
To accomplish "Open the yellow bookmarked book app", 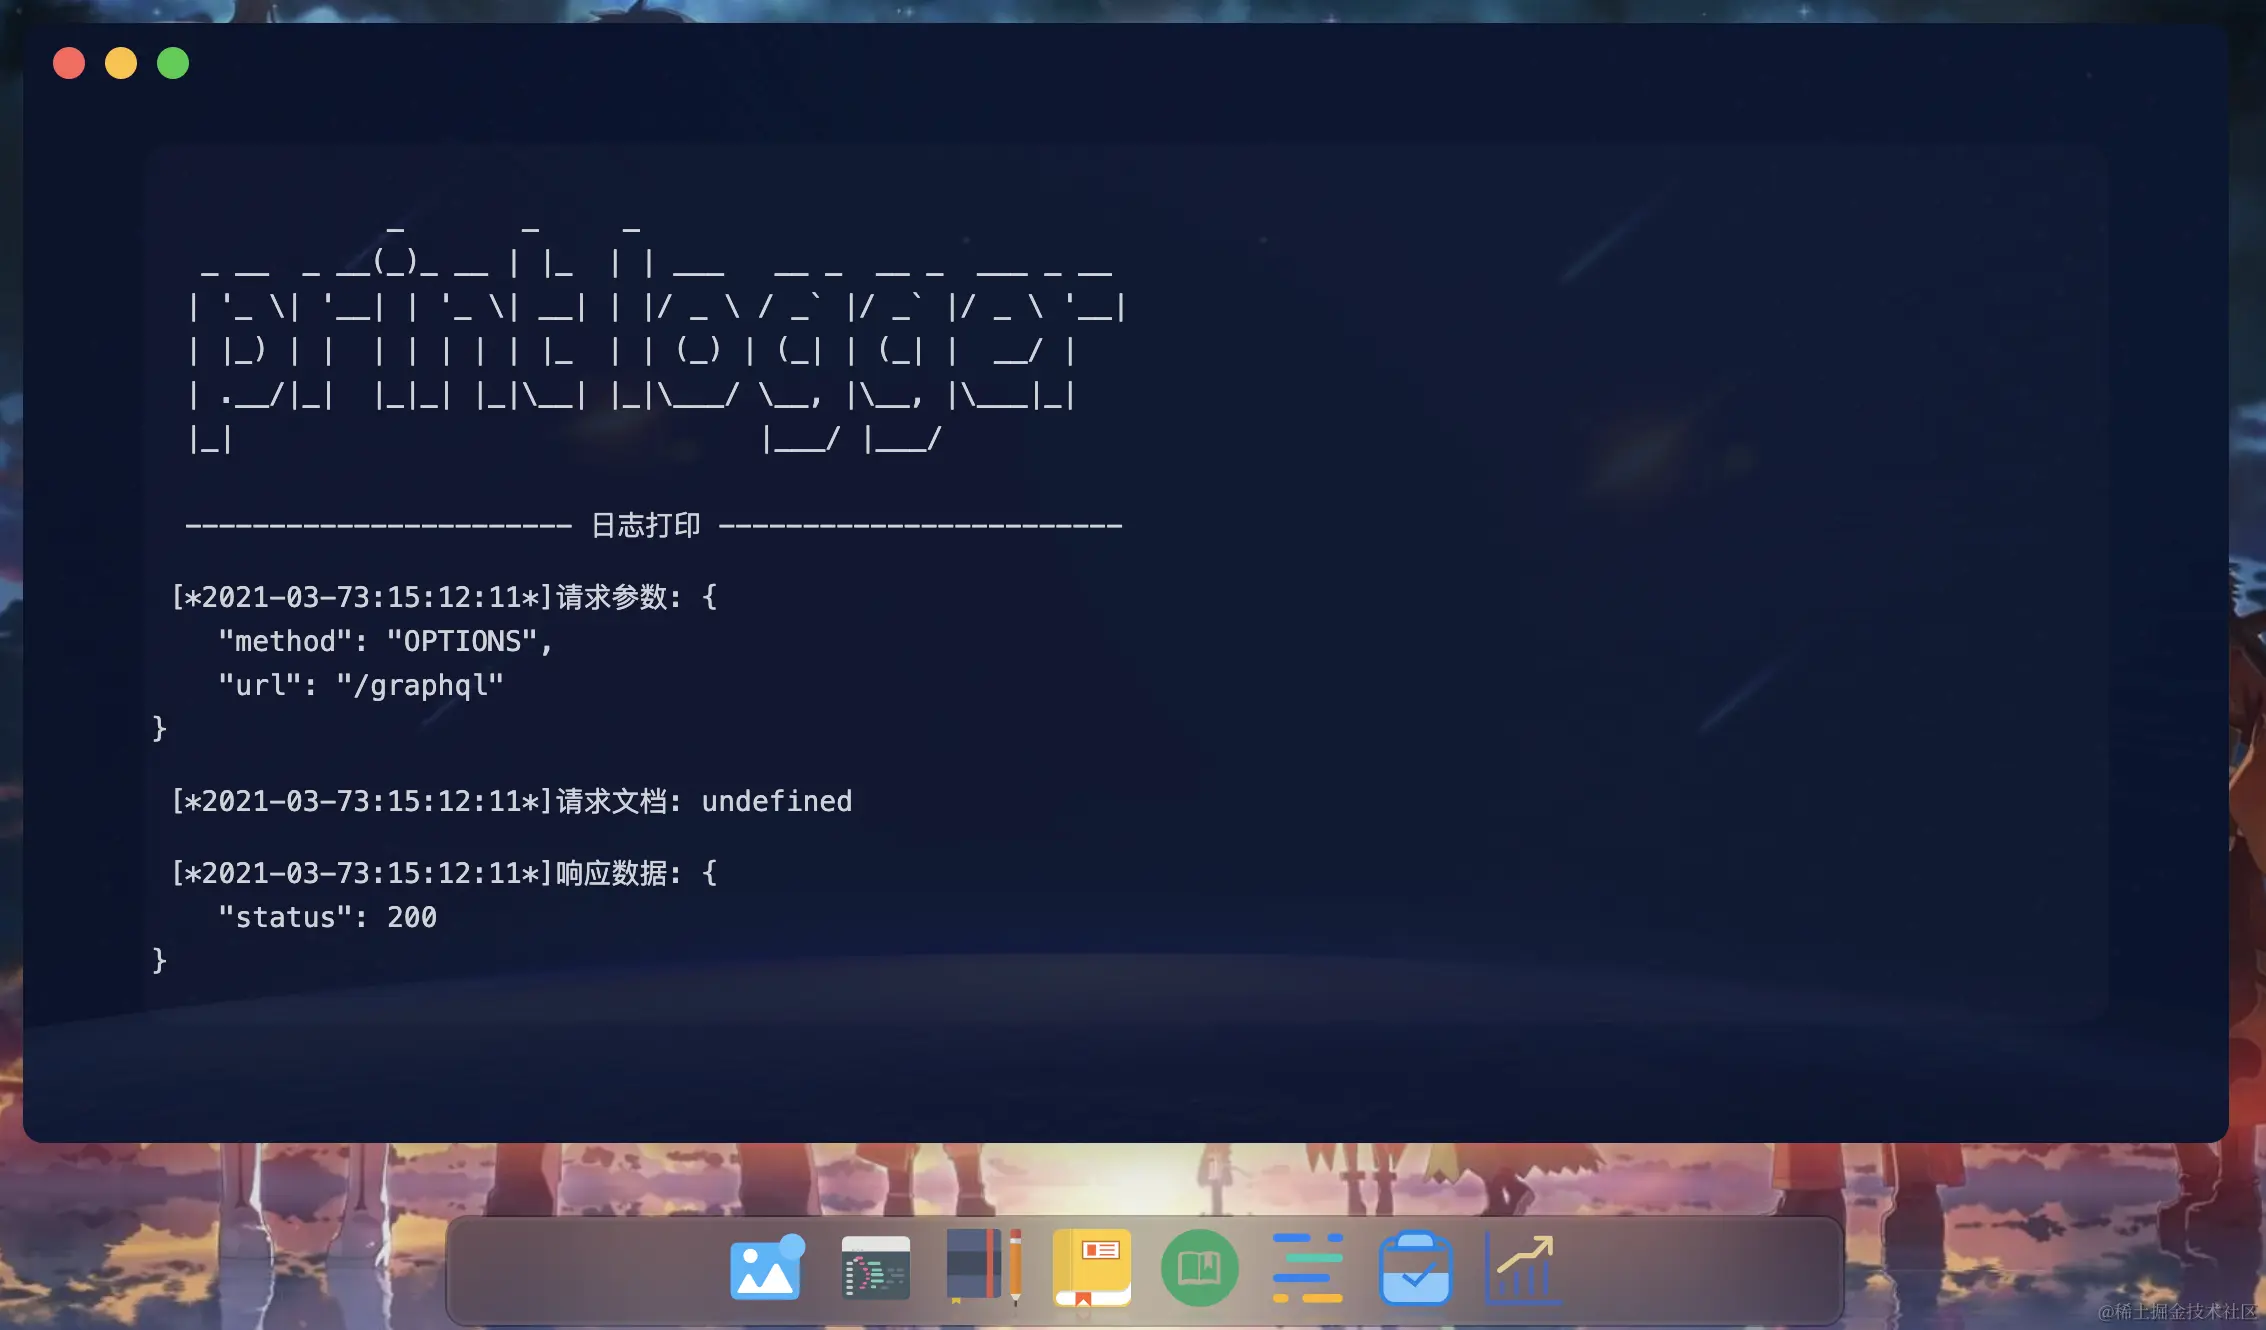I will coord(1091,1267).
